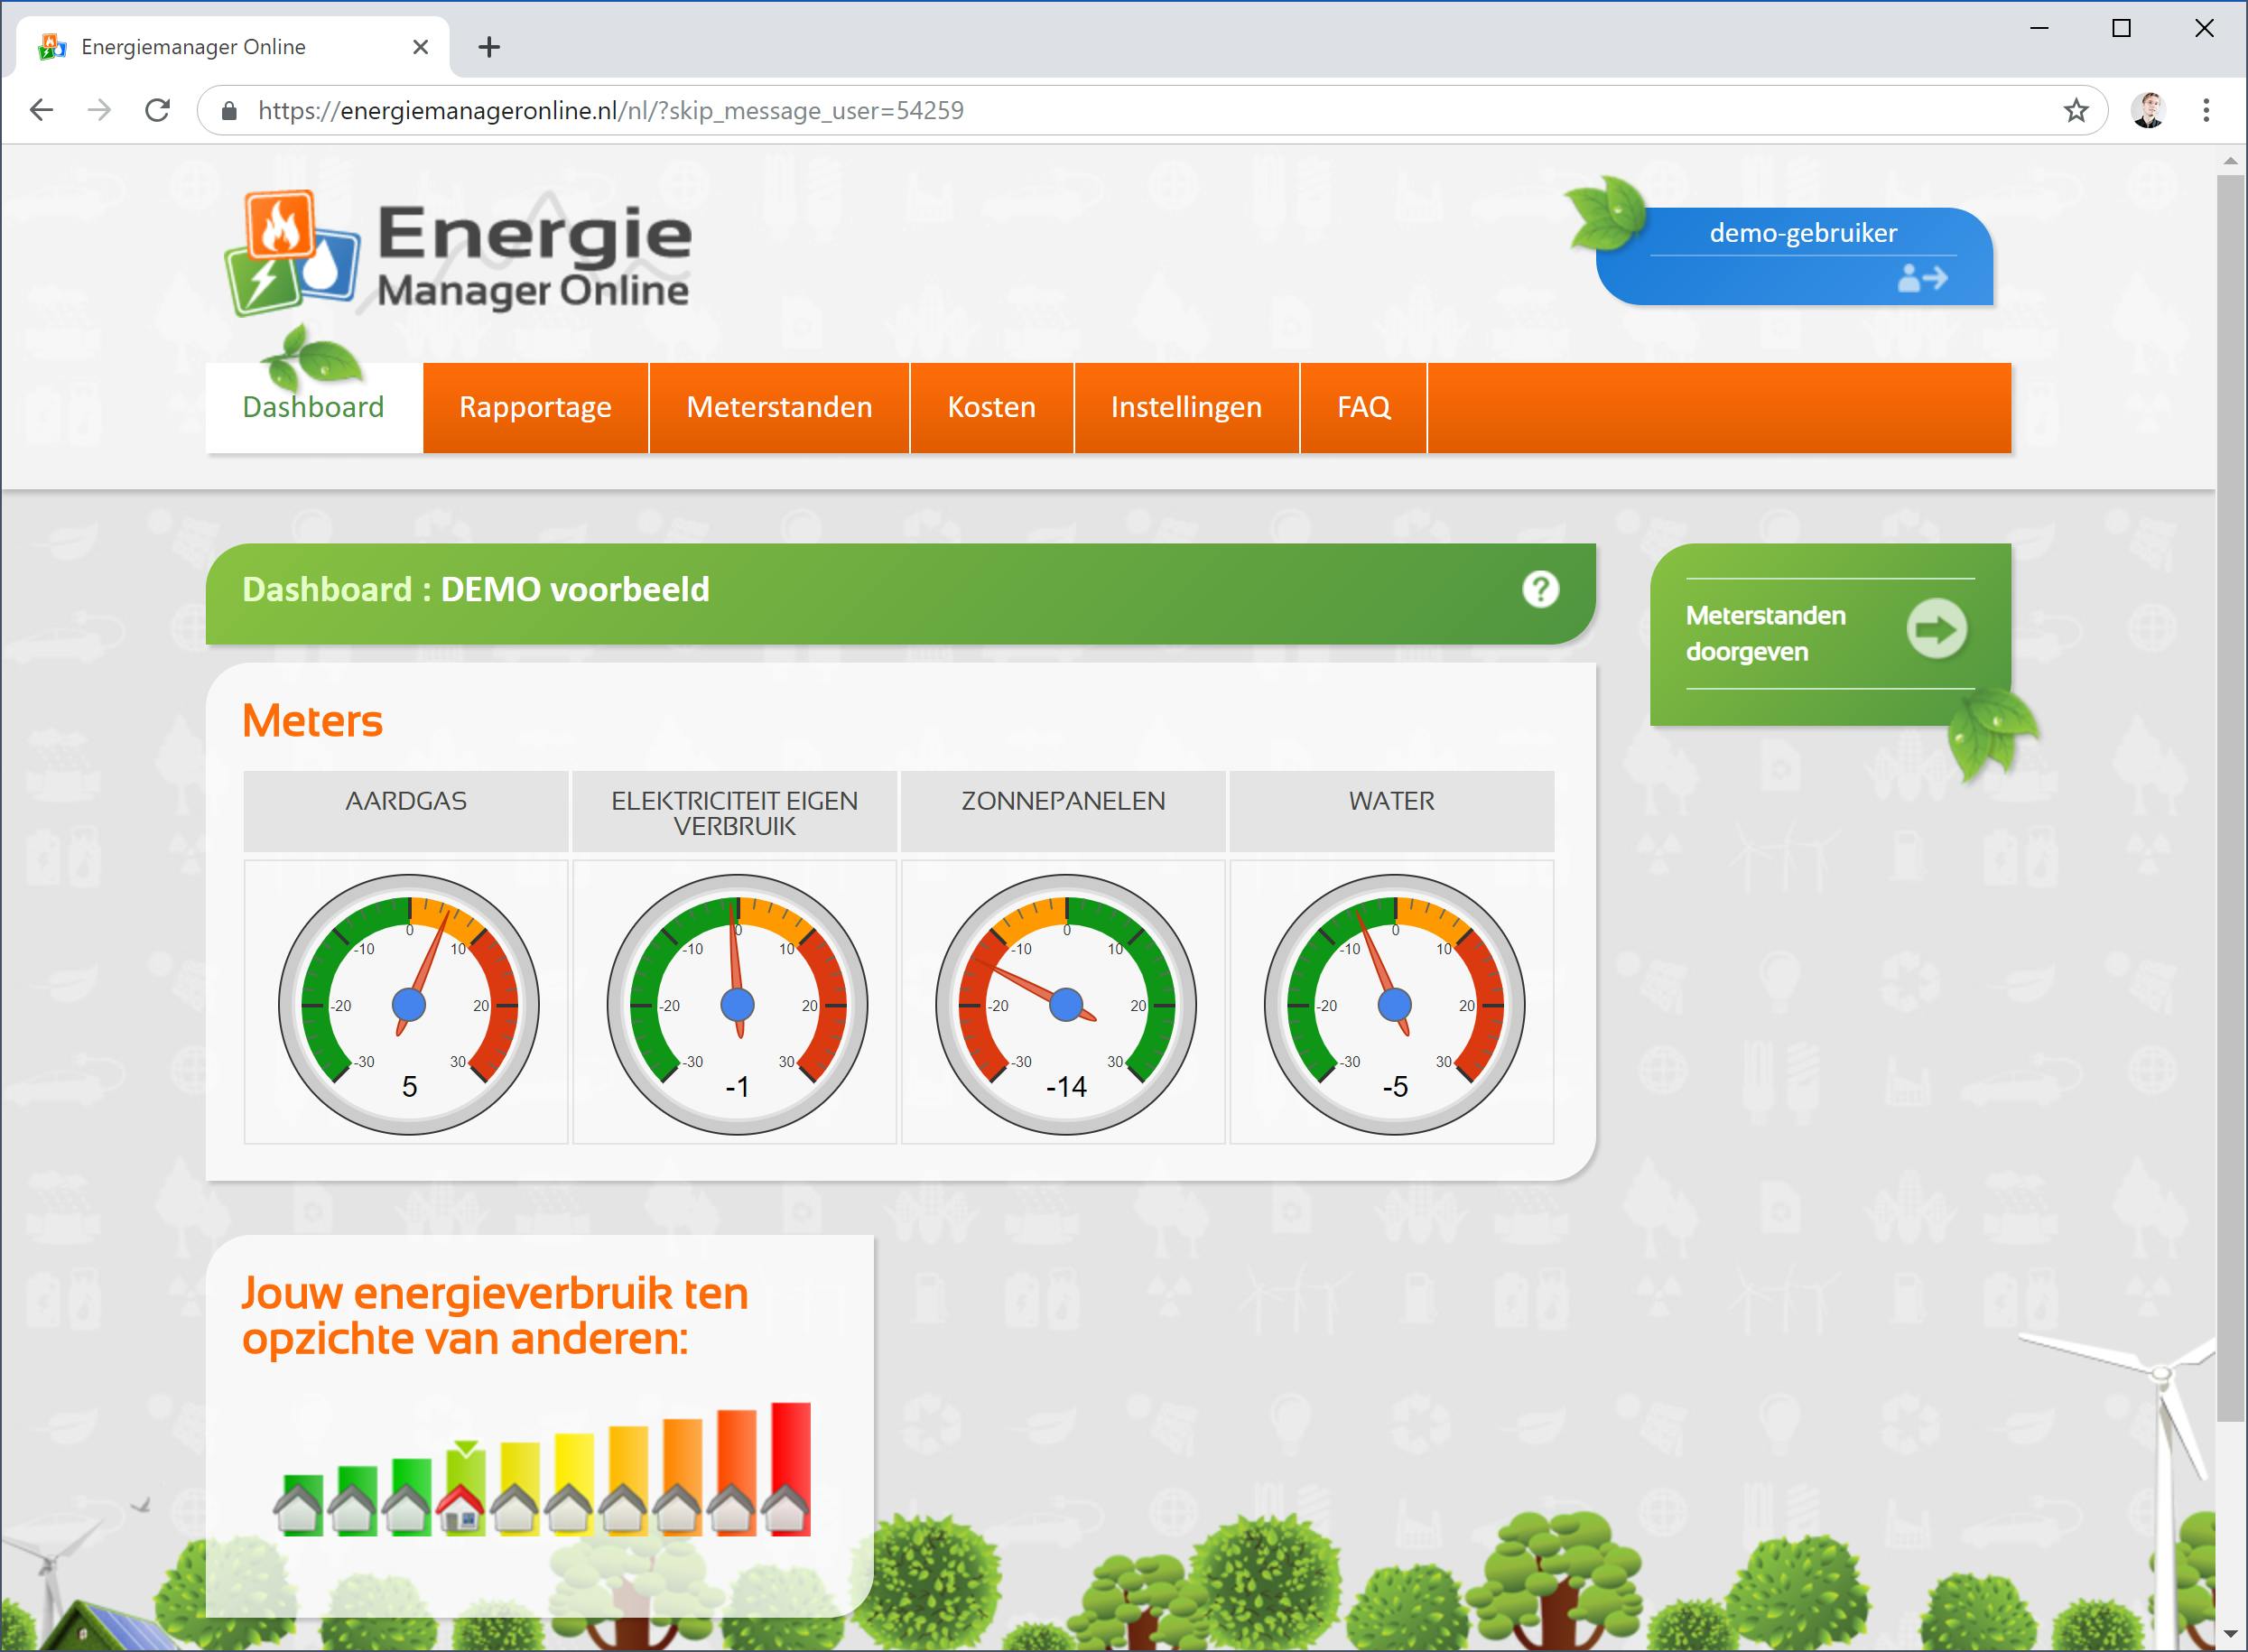This screenshot has width=2248, height=1652.
Task: Click the logout icon under demo-gebruiker
Action: pos(1922,277)
